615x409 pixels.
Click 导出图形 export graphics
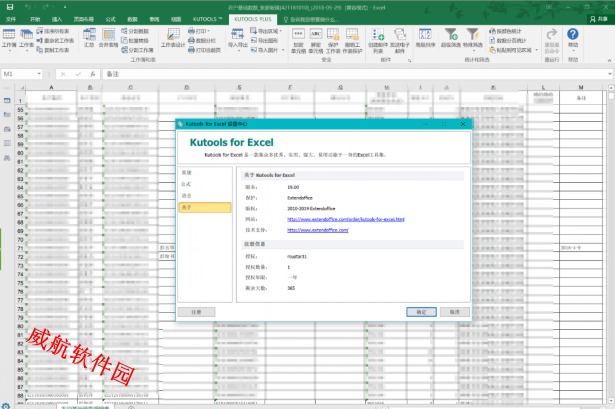(264, 40)
